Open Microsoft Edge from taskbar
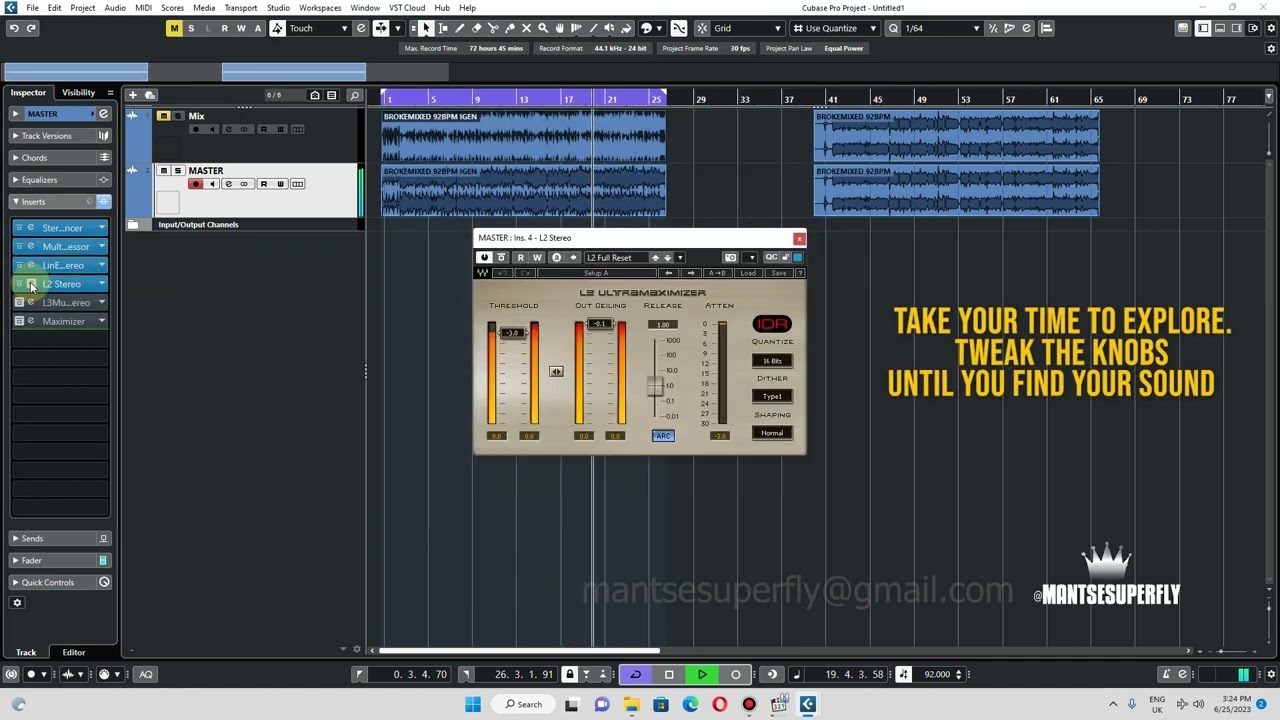 (x=690, y=704)
